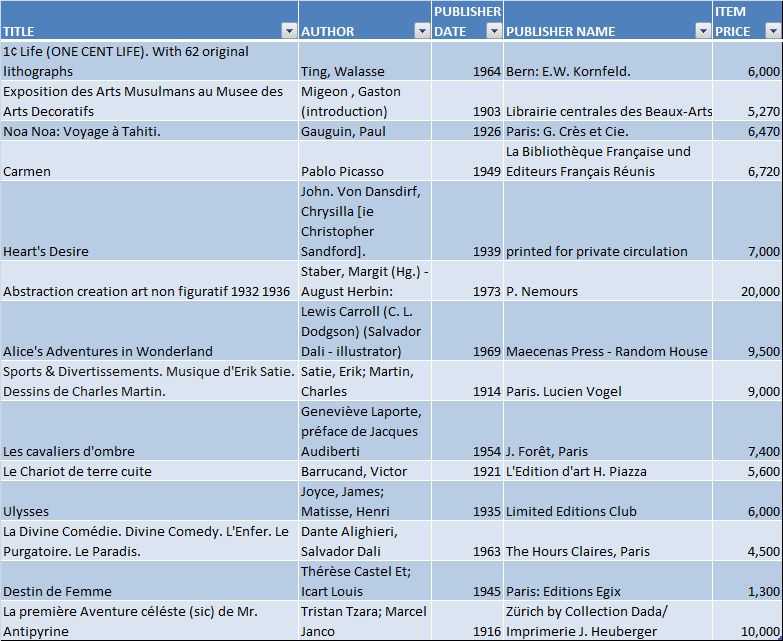783x641 pixels.
Task: Click the title cell 'Destin de Femme'
Action: pyautogui.click(x=149, y=580)
